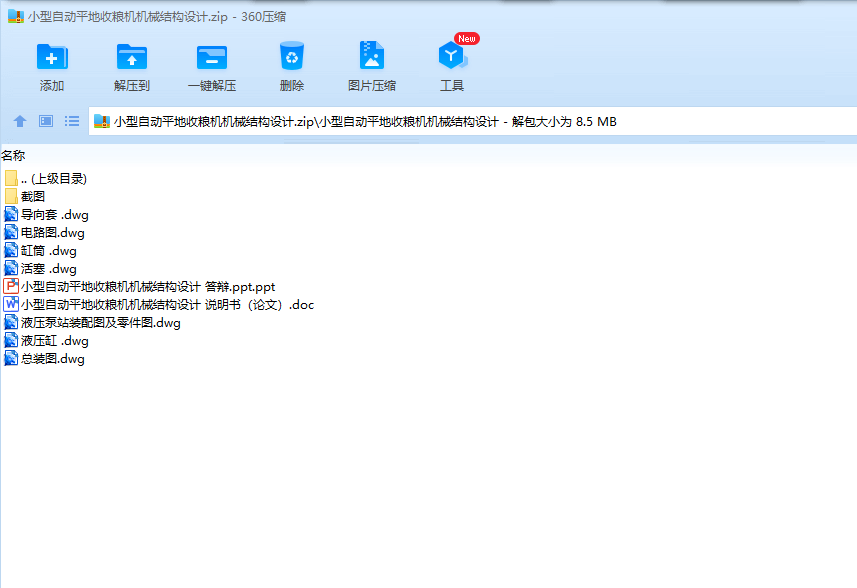
Task: Select the file 总装图.dwg
Action: (45, 359)
